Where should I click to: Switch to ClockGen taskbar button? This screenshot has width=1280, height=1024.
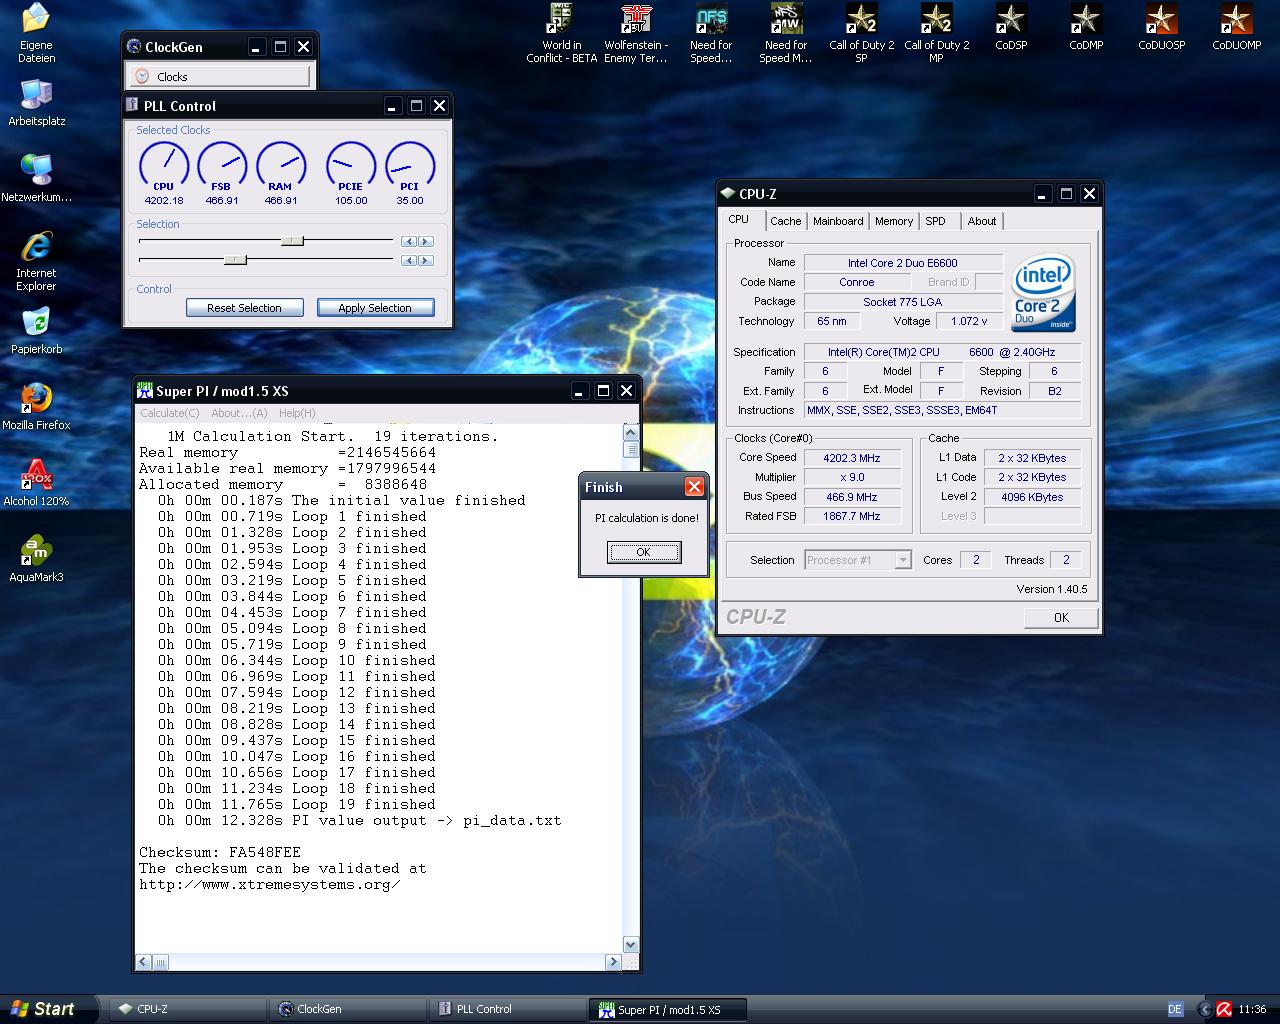[348, 1009]
